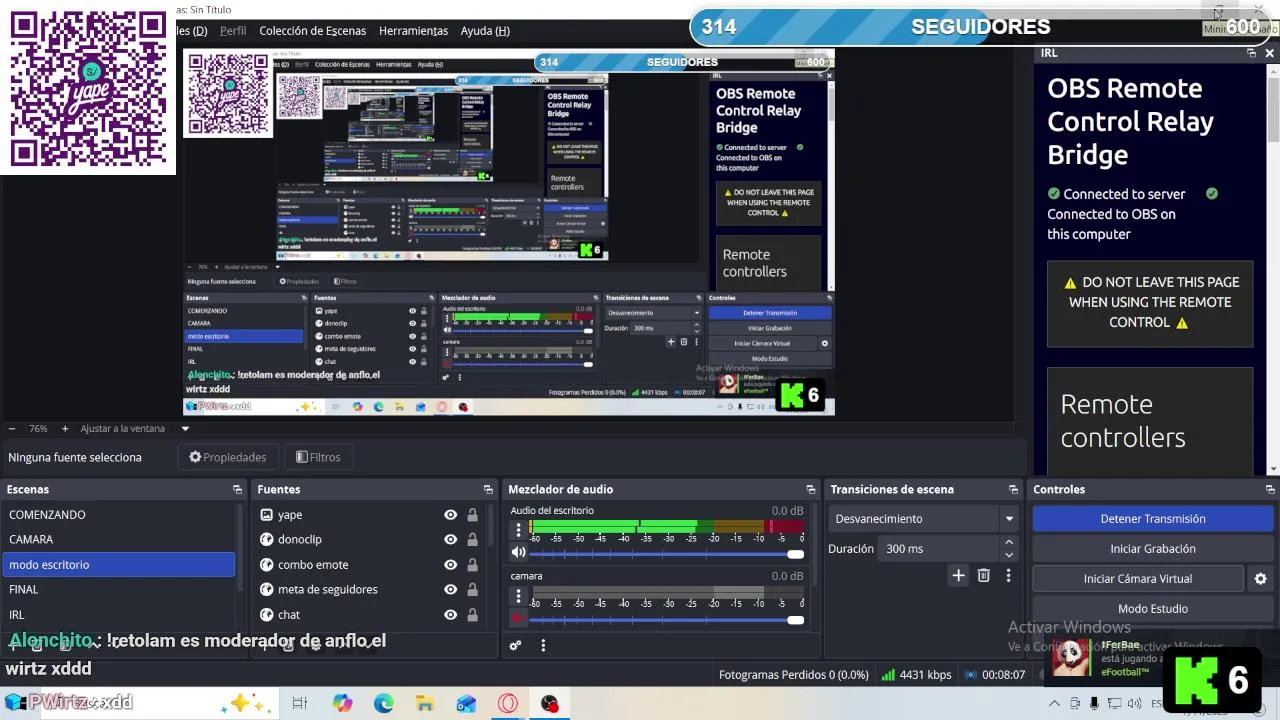Undock the Escenas panel
The height and width of the screenshot is (720, 1280).
coord(237,489)
